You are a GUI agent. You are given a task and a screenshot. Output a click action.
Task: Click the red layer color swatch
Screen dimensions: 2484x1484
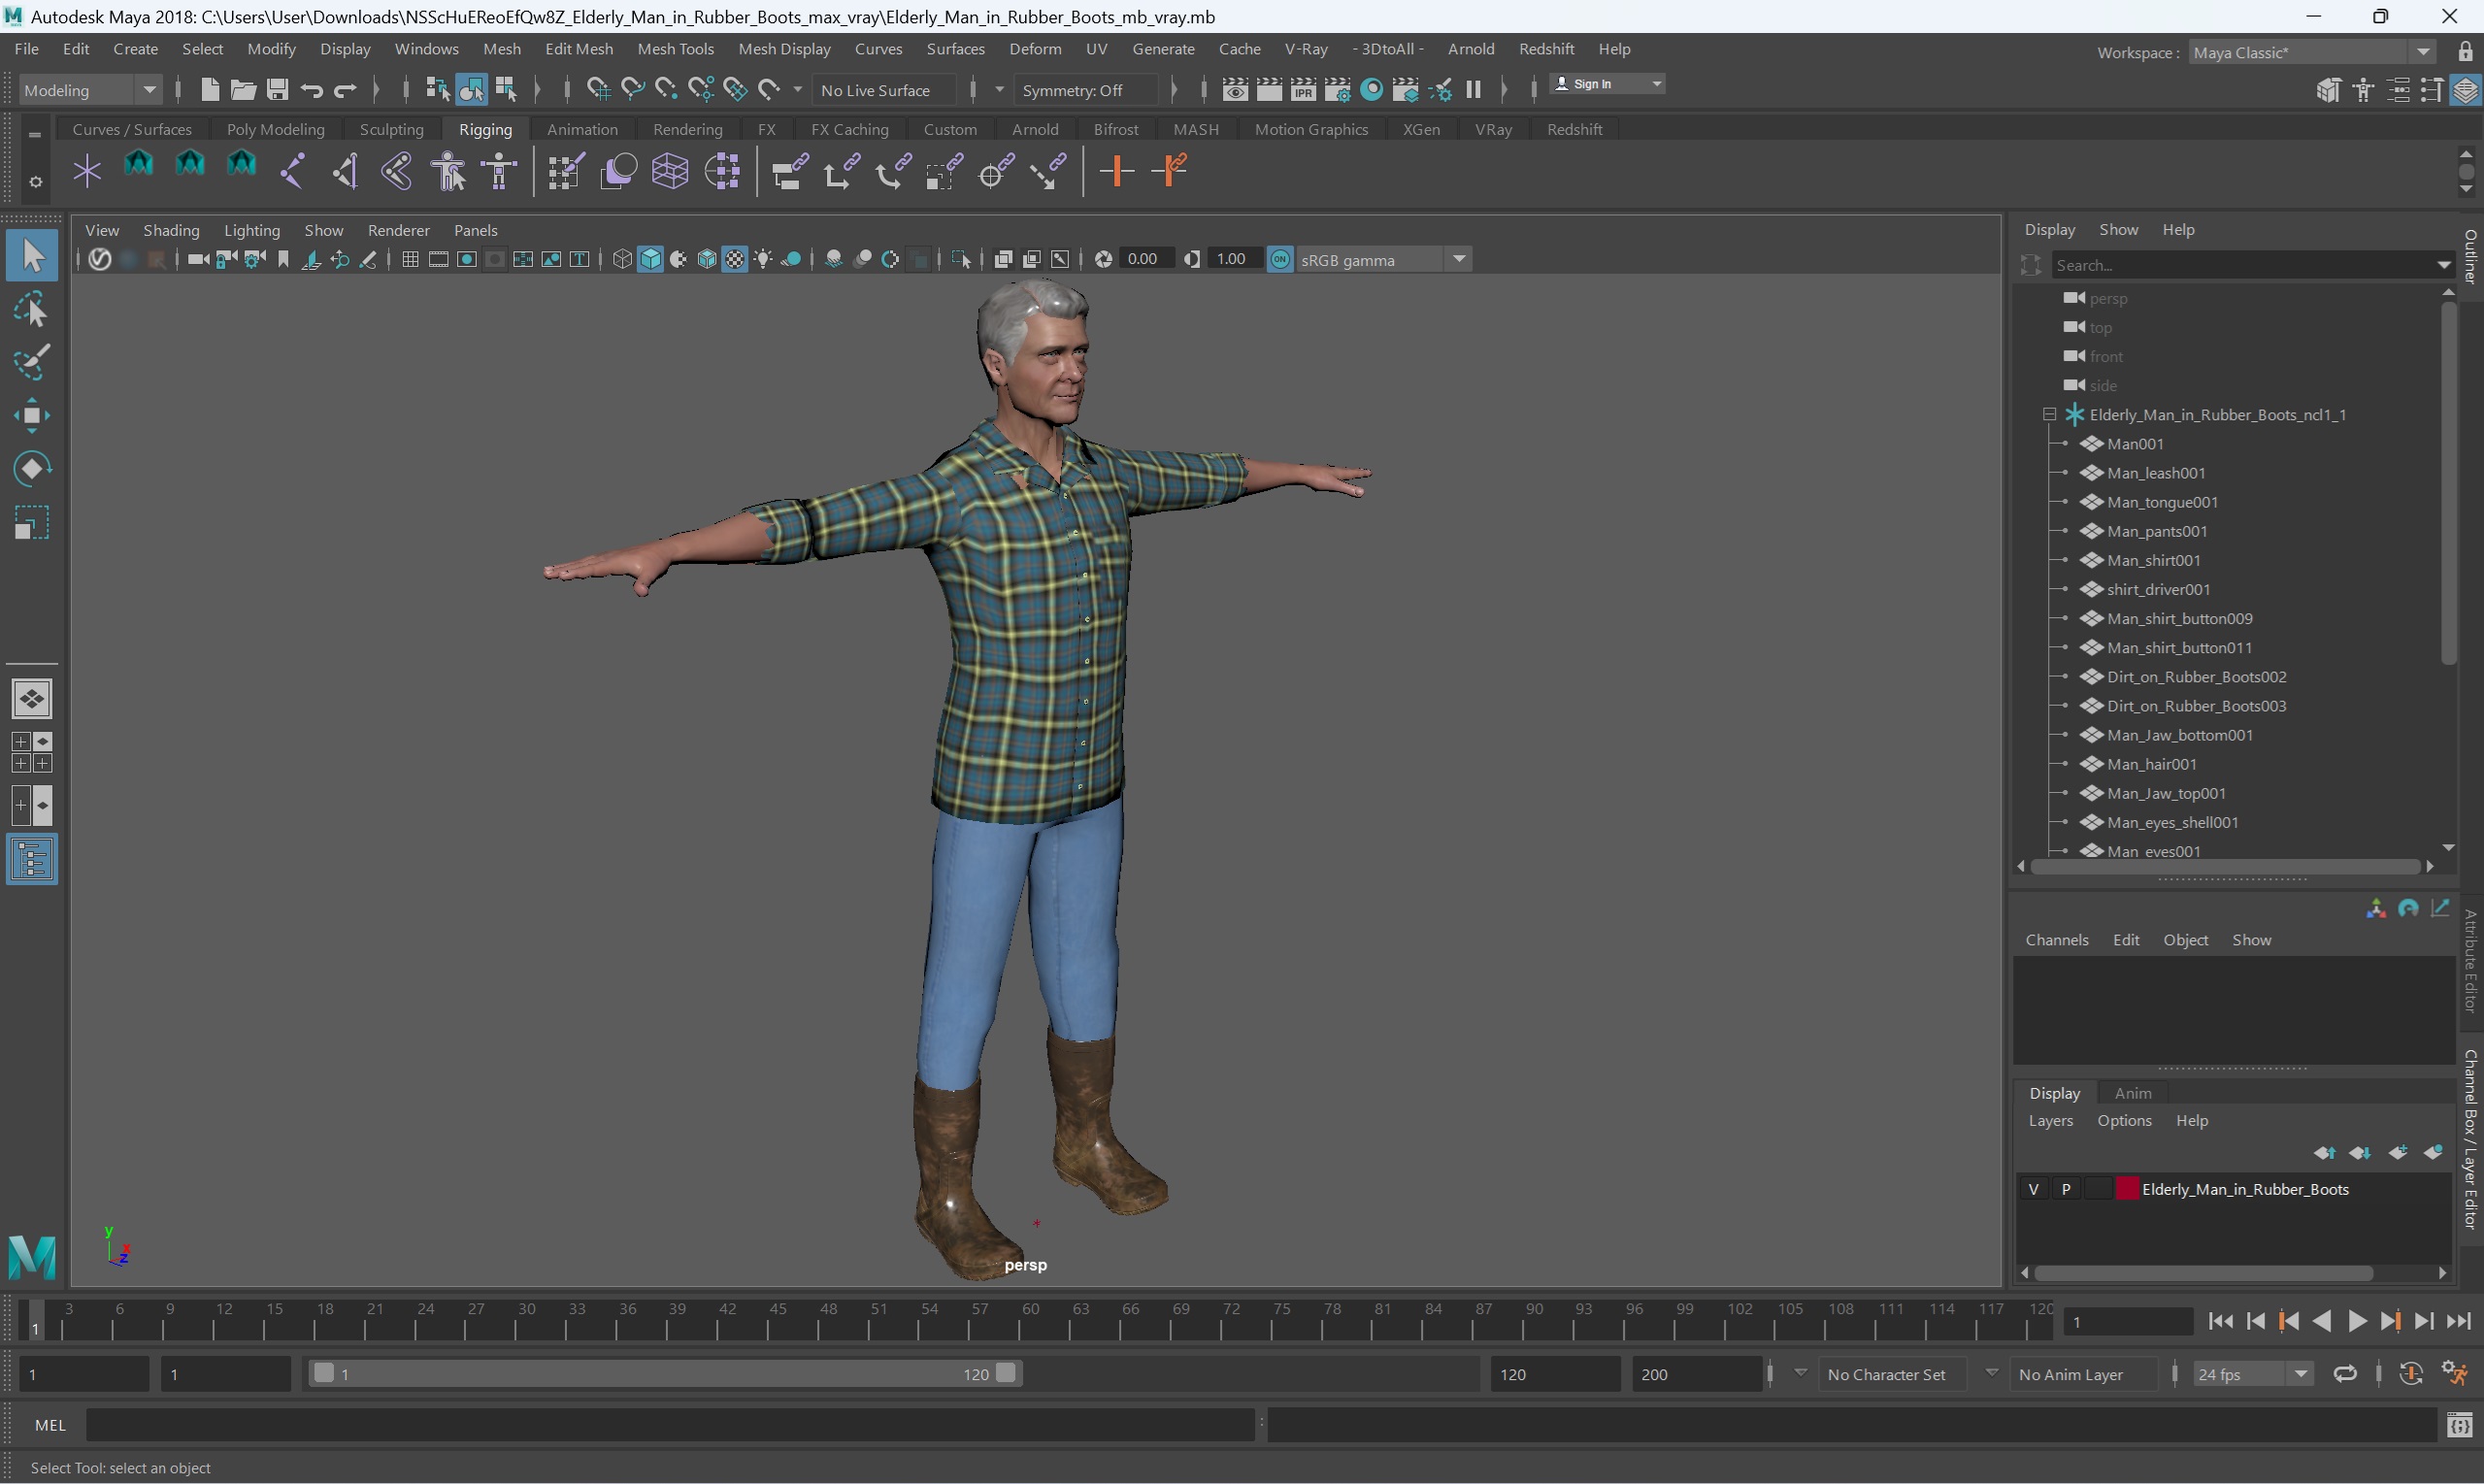pyautogui.click(x=2126, y=1189)
